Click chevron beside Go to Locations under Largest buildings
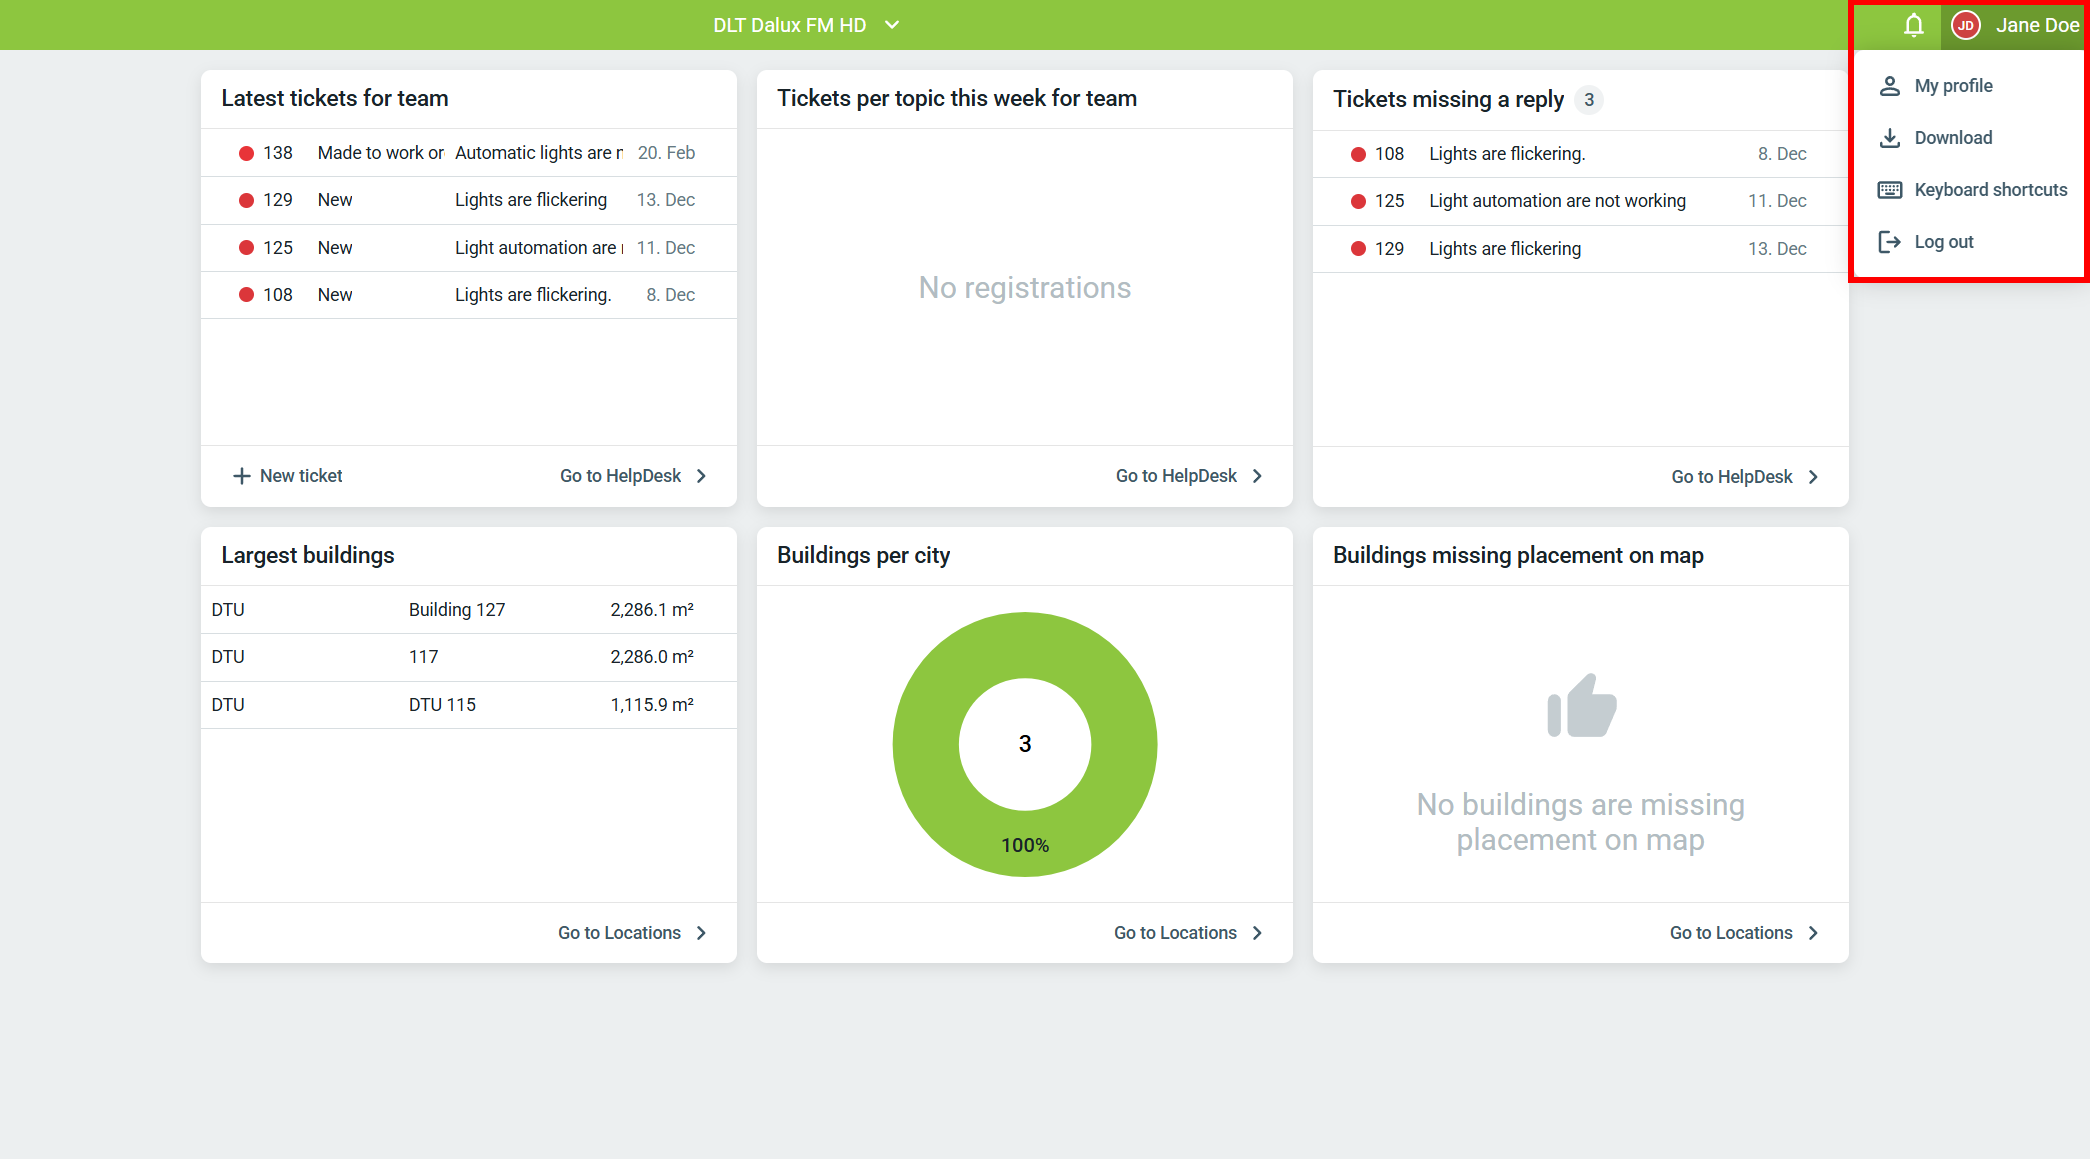 [702, 933]
